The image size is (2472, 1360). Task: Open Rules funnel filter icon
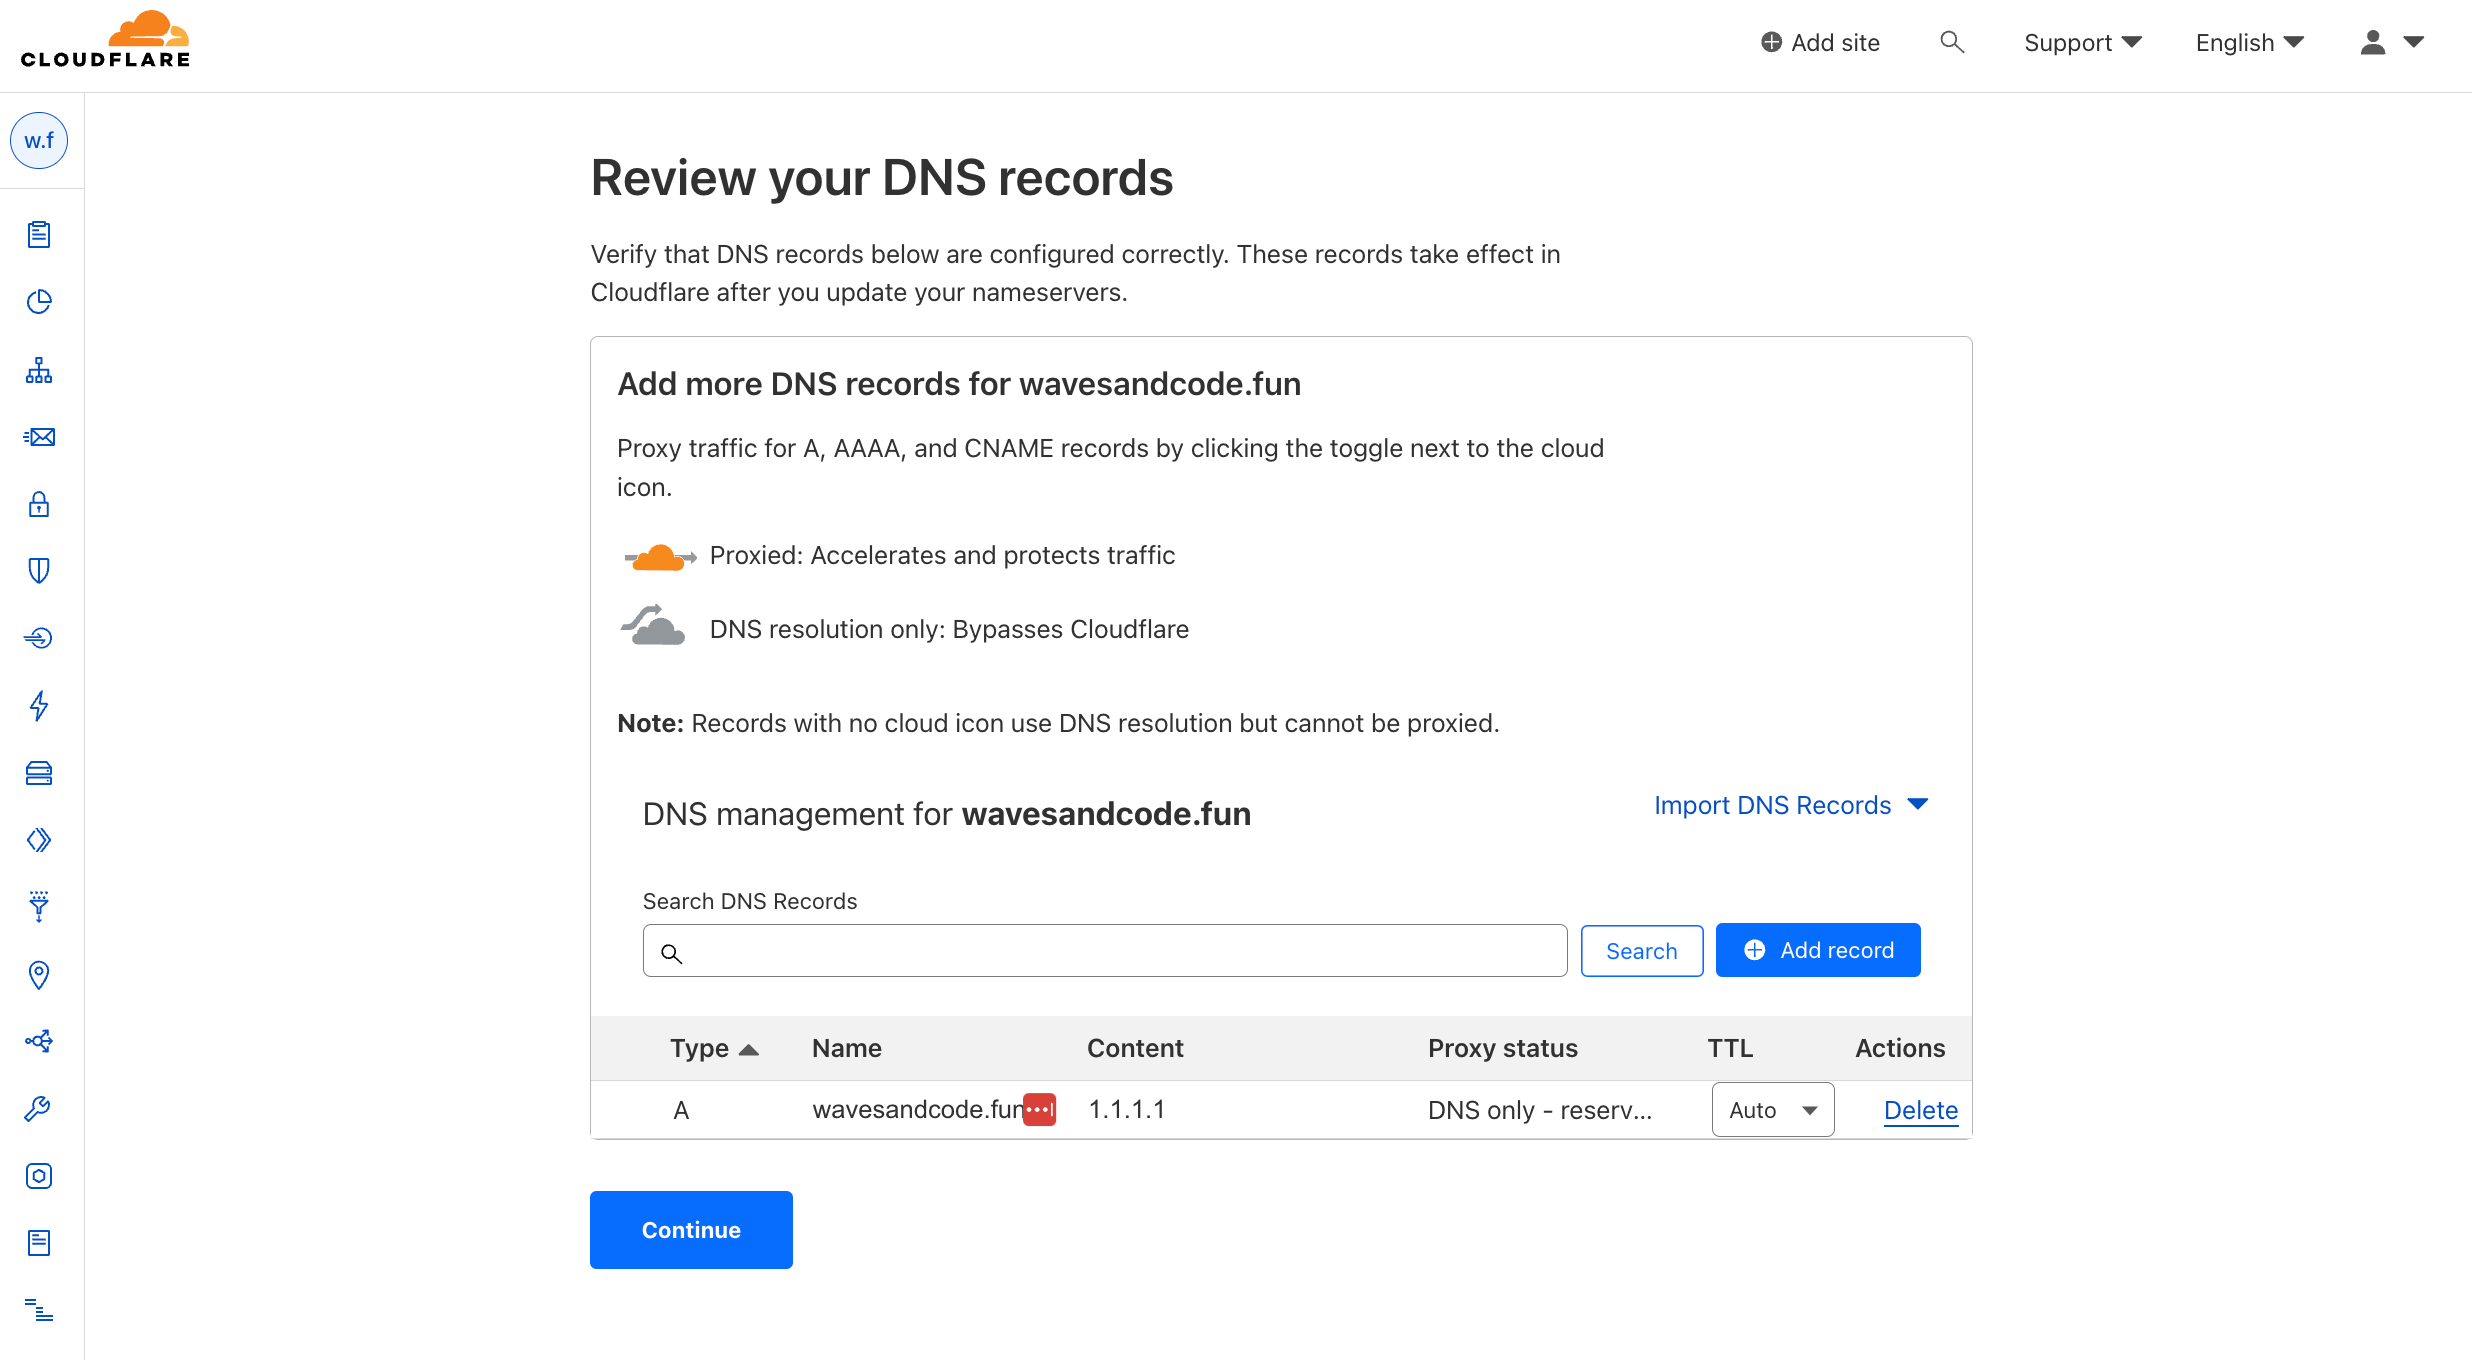click(x=39, y=906)
